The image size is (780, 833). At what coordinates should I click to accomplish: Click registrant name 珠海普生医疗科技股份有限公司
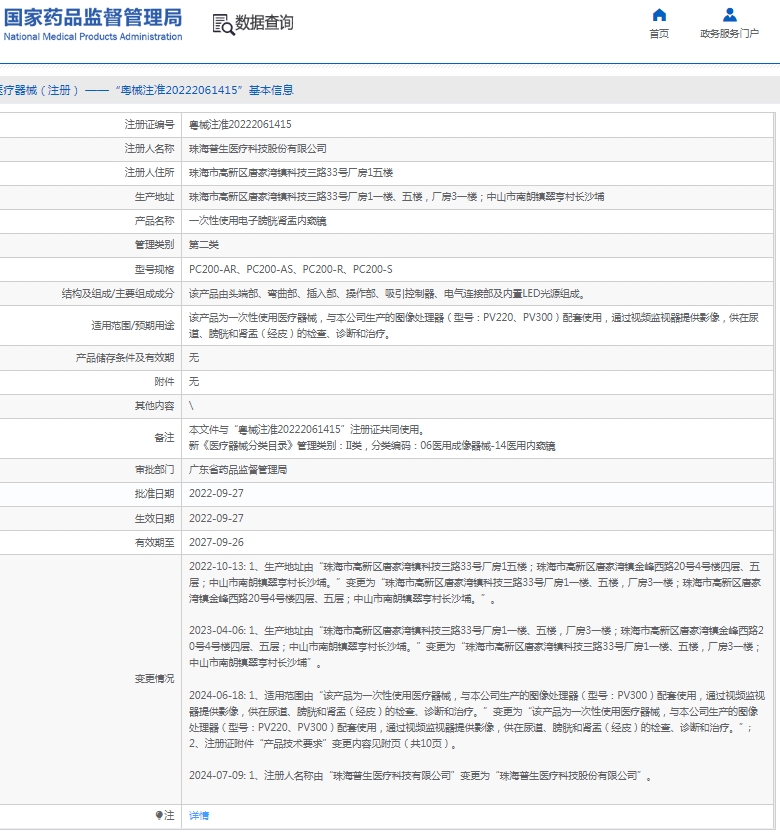pos(258,149)
